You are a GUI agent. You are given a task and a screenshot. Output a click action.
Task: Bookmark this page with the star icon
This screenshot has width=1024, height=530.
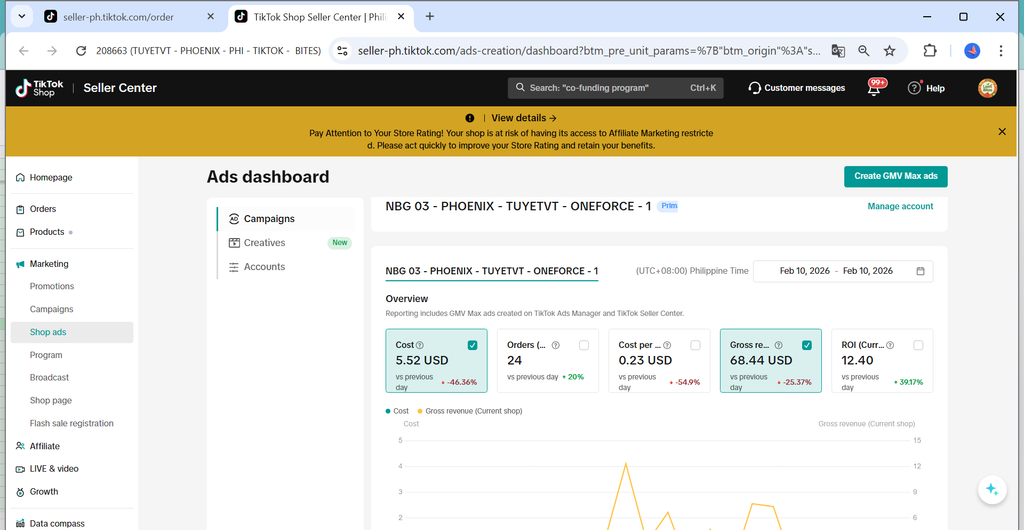click(x=889, y=51)
